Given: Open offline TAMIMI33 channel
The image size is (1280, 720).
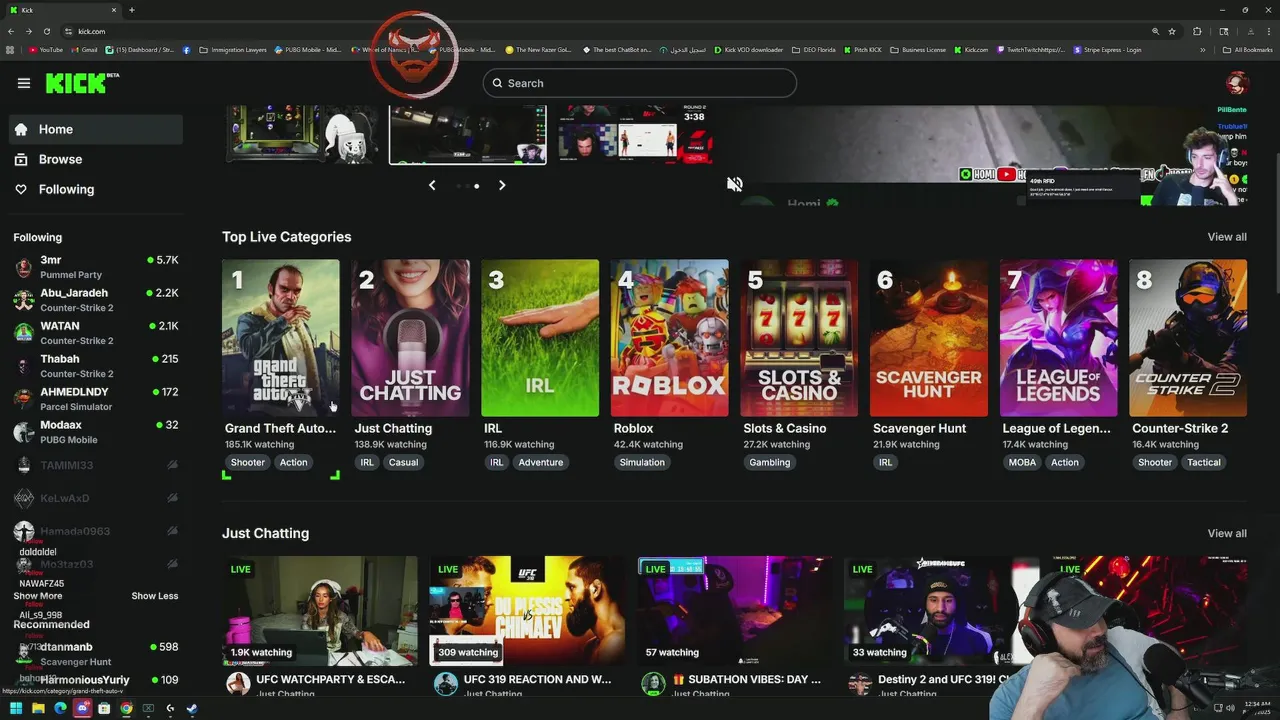Looking at the screenshot, I should [96, 465].
